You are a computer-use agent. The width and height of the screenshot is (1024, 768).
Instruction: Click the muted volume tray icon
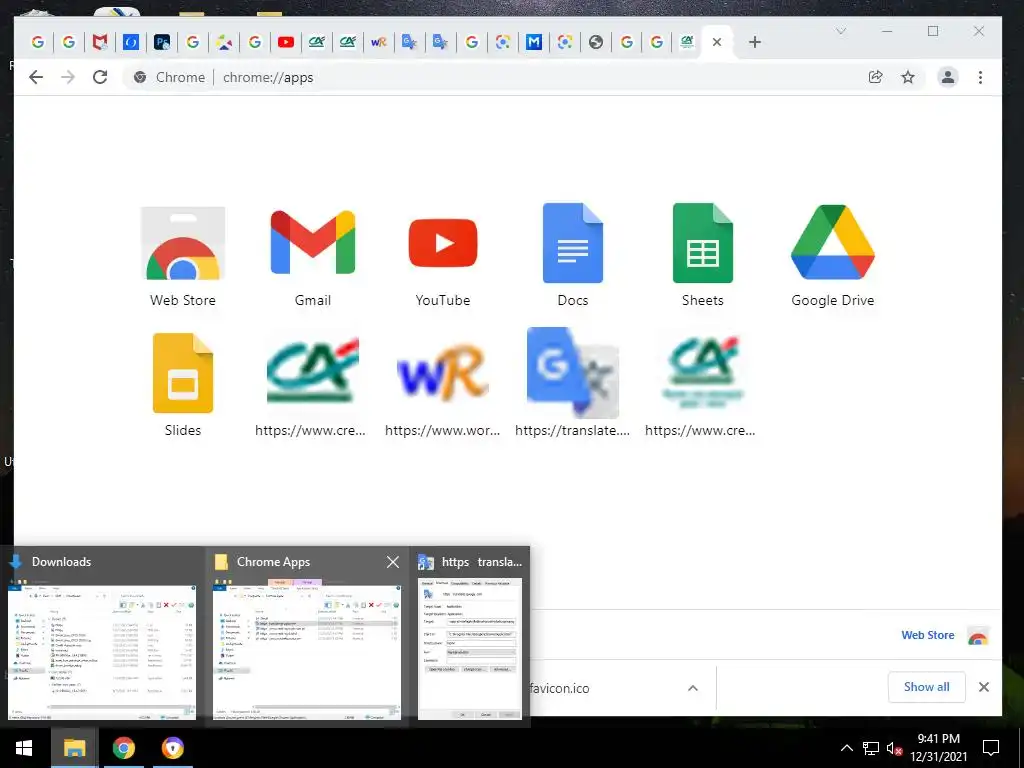(894, 748)
